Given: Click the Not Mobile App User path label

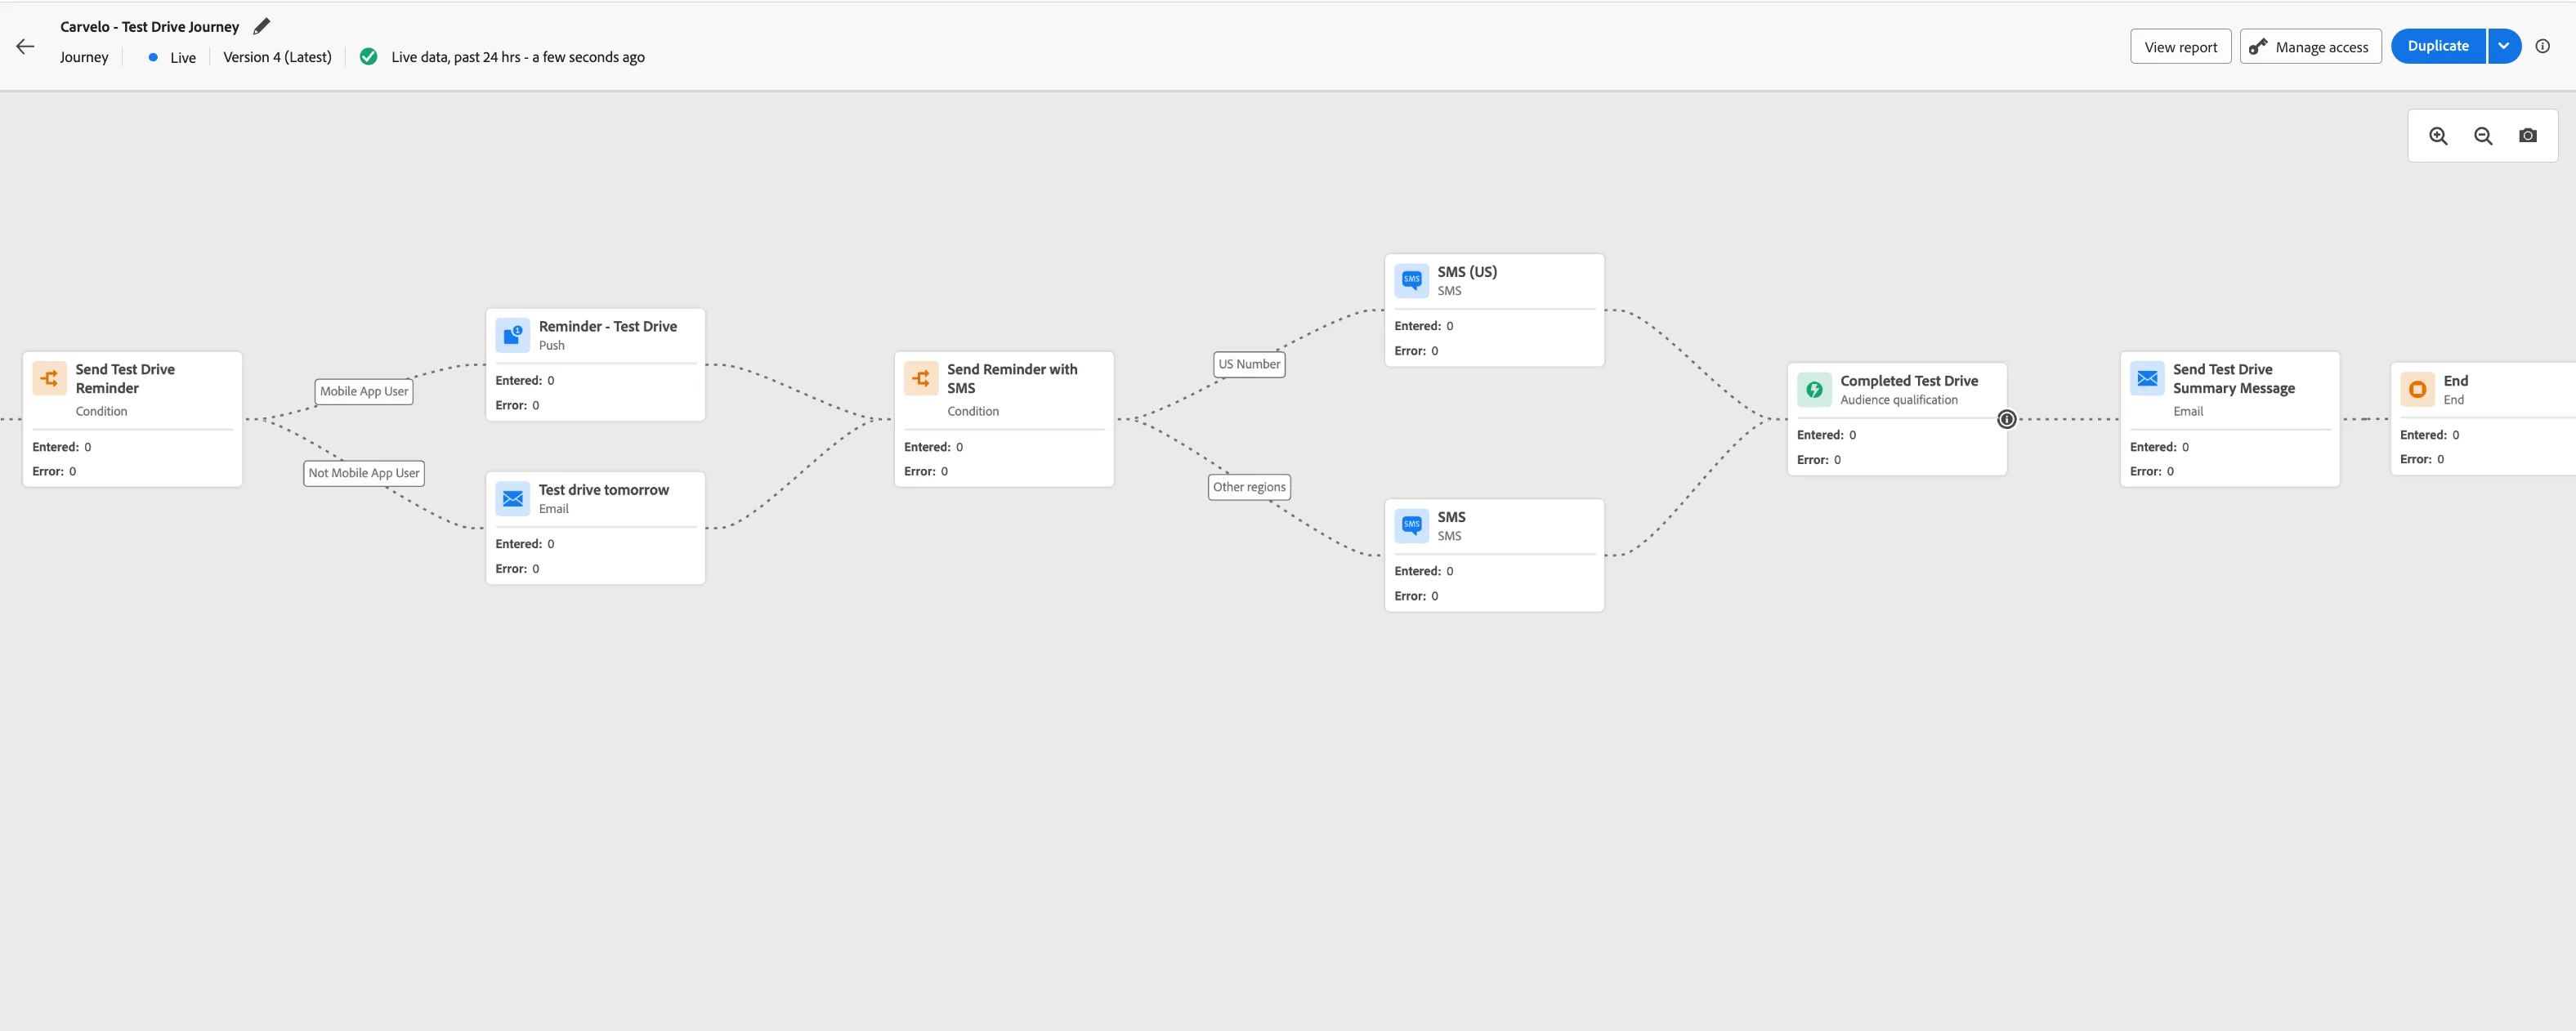Looking at the screenshot, I should coord(364,473).
